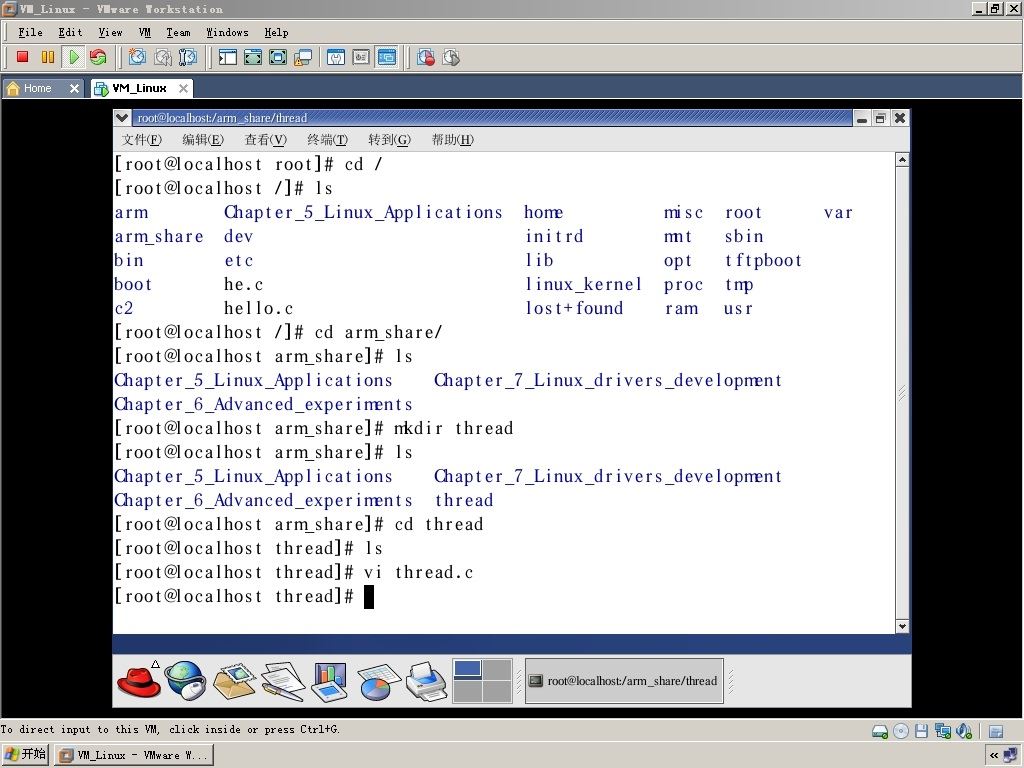This screenshot has width=1024, height=768.
Task: Toggle the sidebar panel view icon
Action: coord(228,57)
